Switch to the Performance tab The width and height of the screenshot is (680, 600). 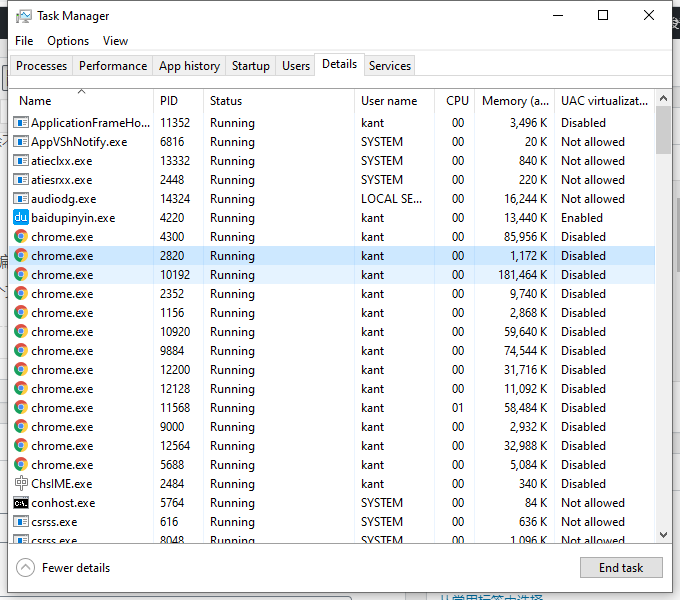tap(113, 66)
